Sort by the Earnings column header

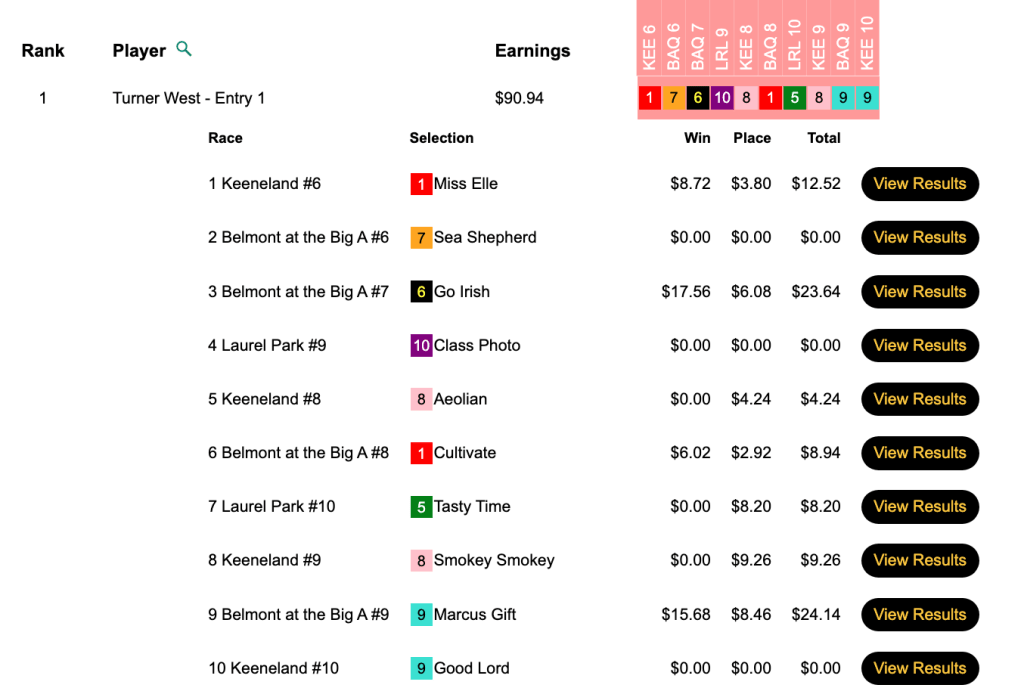(x=532, y=51)
